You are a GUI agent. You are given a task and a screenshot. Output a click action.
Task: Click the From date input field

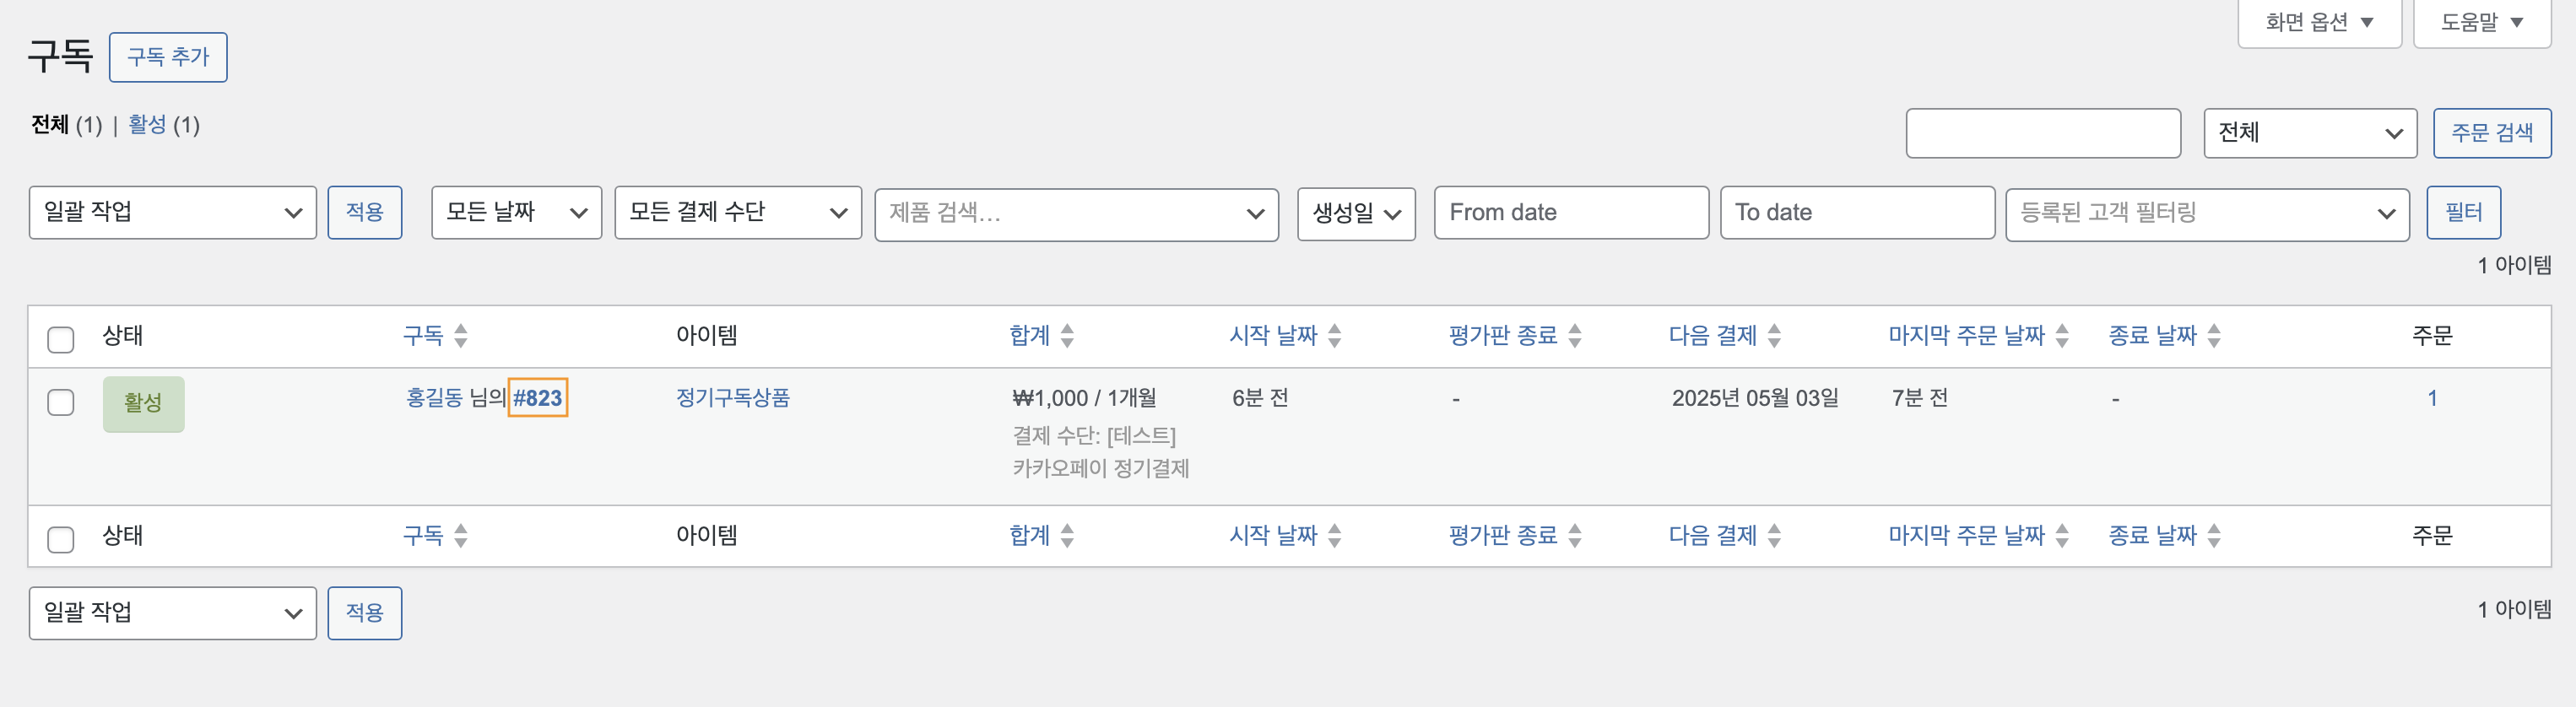pyautogui.click(x=1571, y=212)
